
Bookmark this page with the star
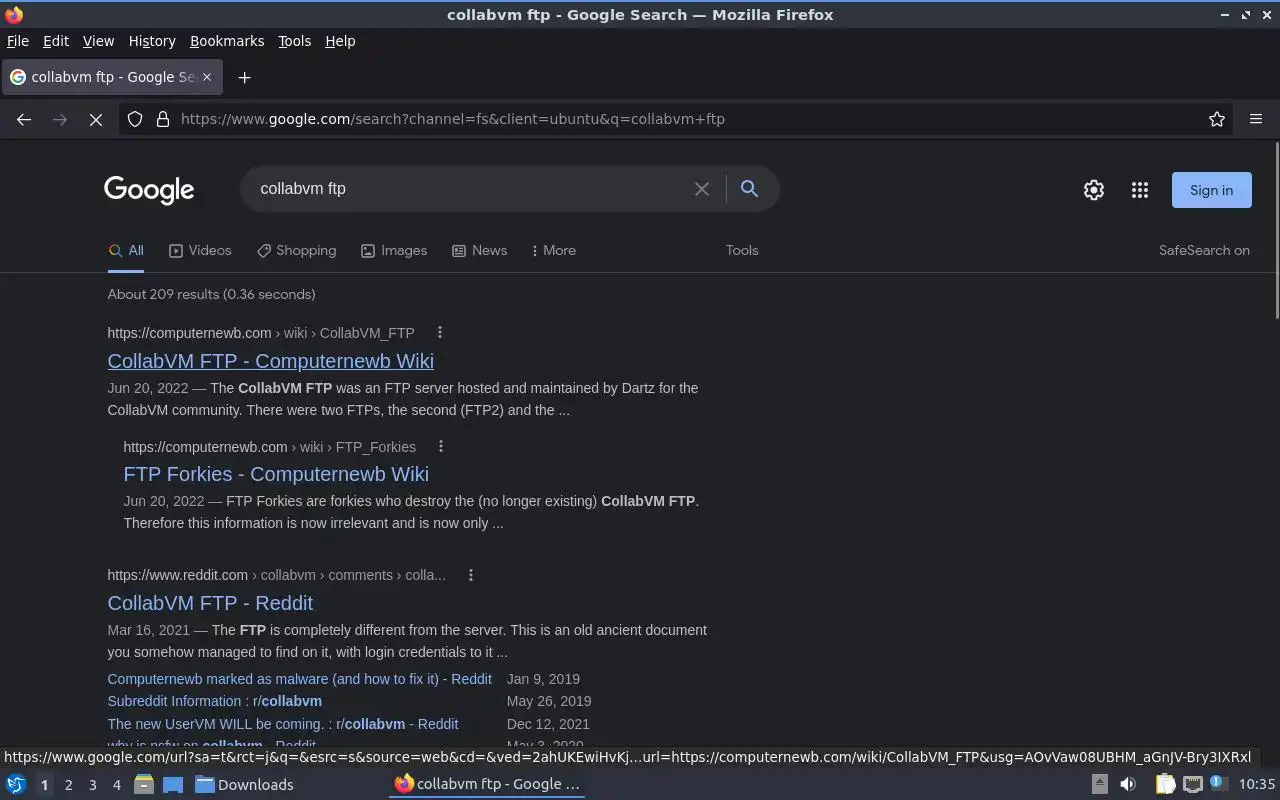click(x=1217, y=119)
